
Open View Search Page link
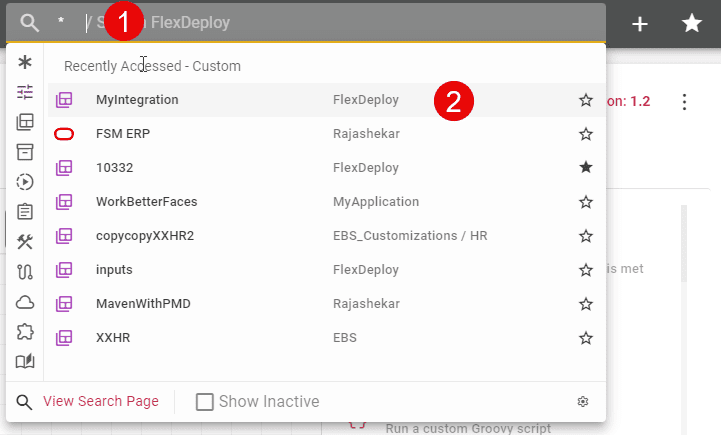pos(101,401)
